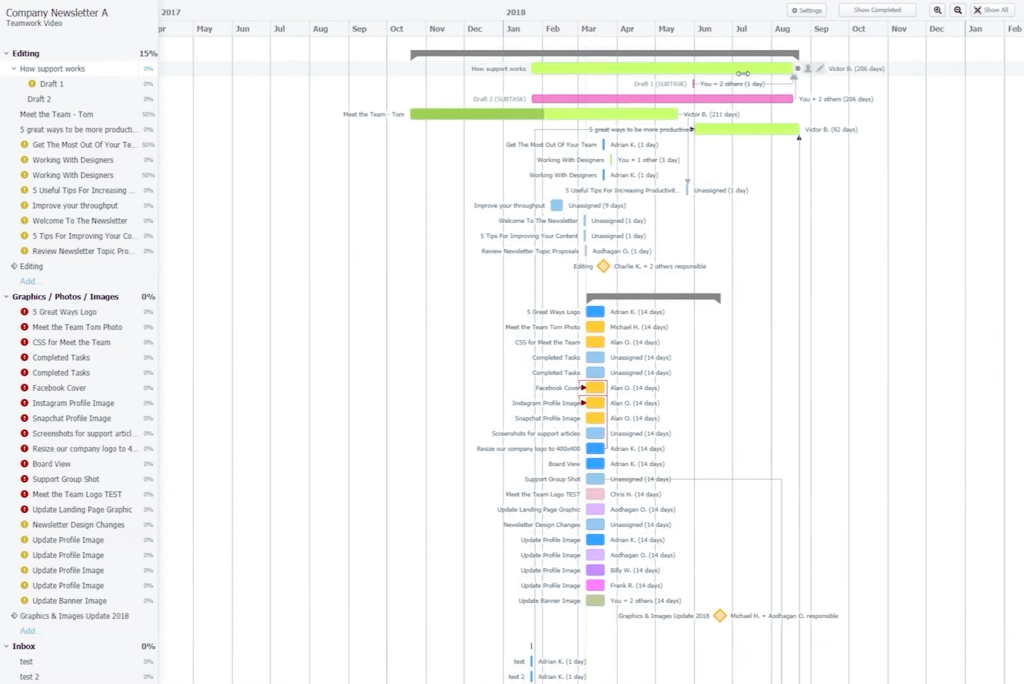This screenshot has width=1024, height=684.
Task: Click olive Update Banner Image Gantt bar
Action: tap(595, 600)
